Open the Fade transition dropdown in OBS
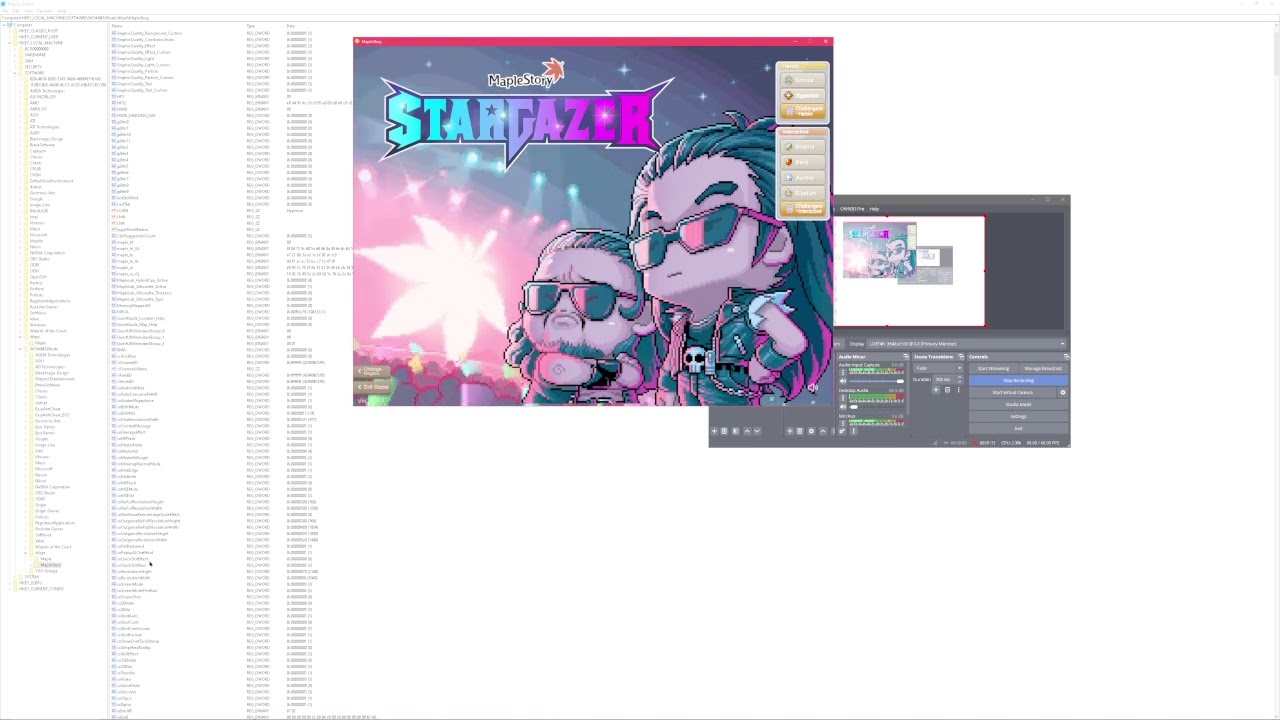Viewport: 1280px width, 720px height. 938,368
